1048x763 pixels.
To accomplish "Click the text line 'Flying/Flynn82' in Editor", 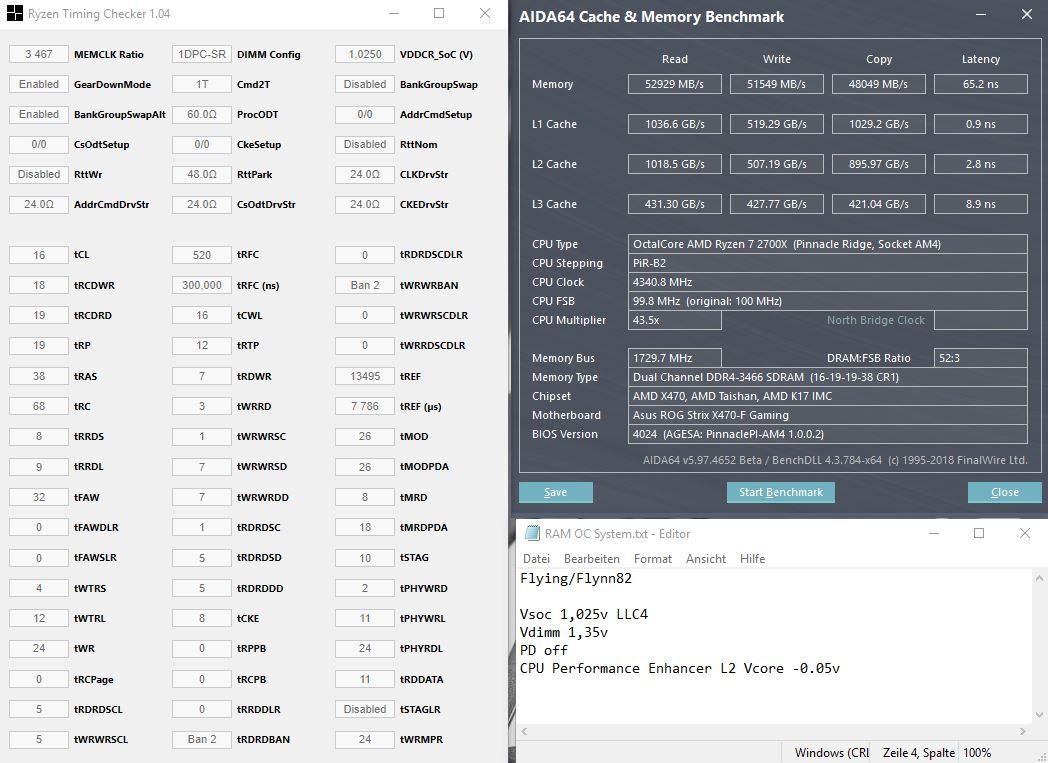I will click(x=576, y=579).
